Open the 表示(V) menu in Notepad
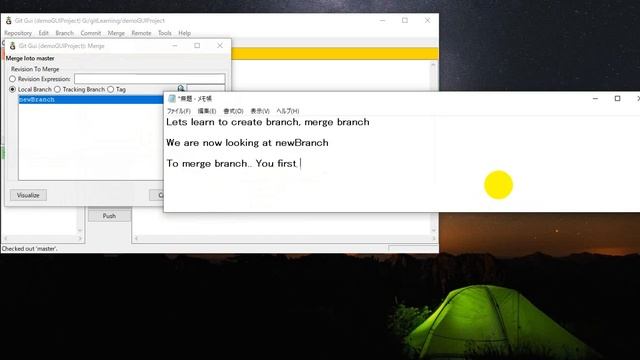The width and height of the screenshot is (640, 360). (260, 111)
